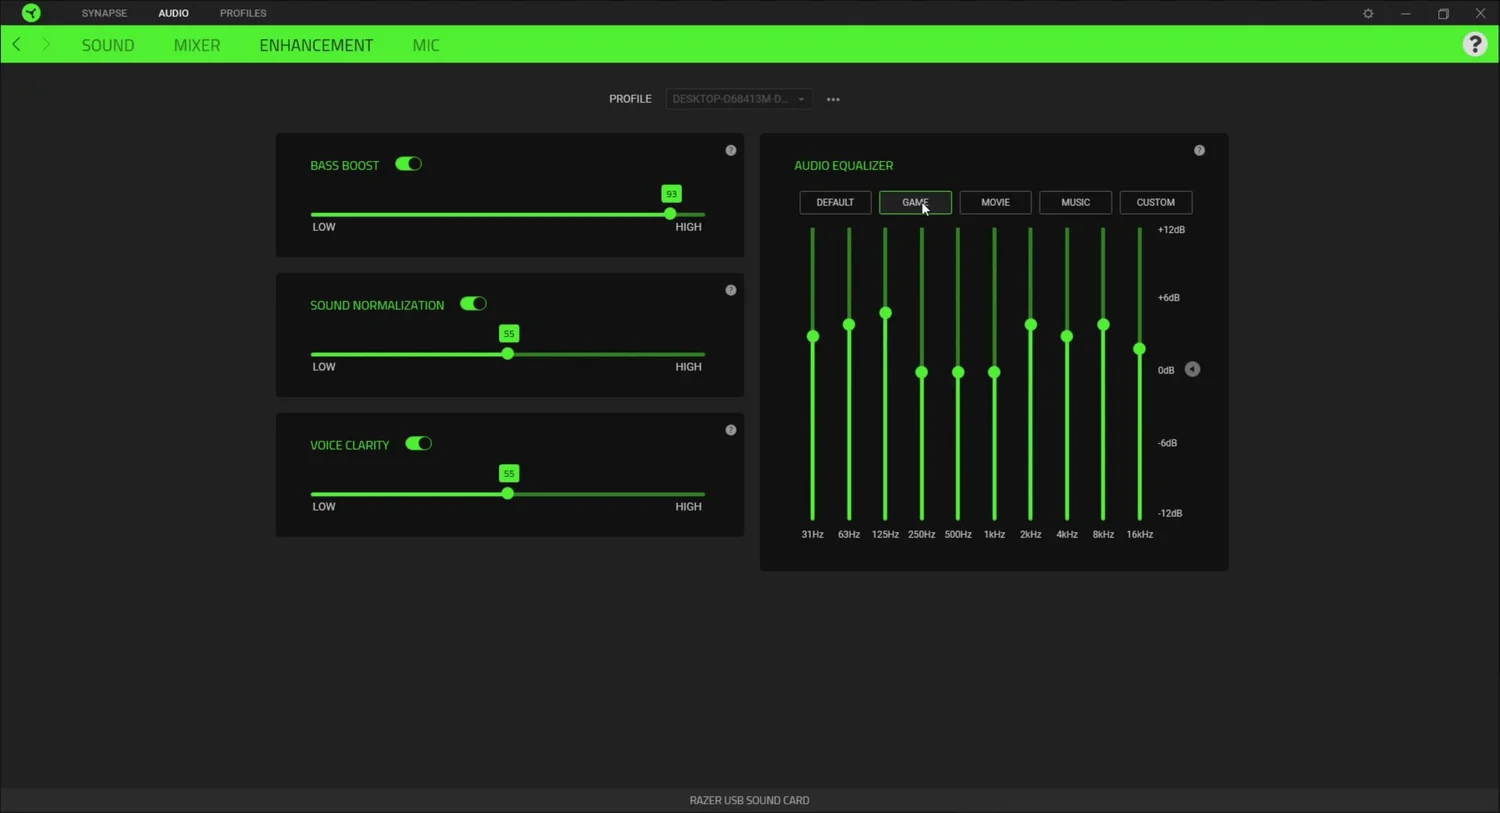Open the profile options ellipsis menu
Screen dimensions: 1500x813
[833, 99]
